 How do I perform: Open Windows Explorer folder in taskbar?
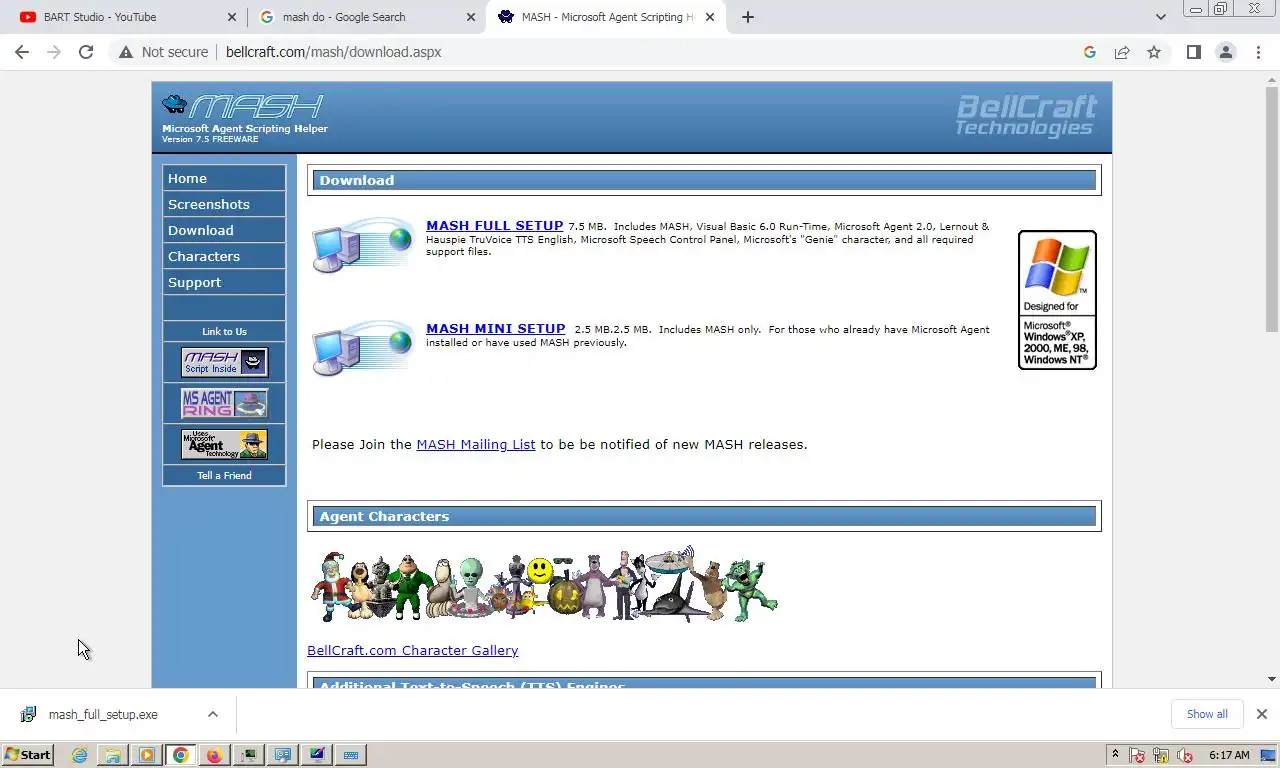(x=113, y=755)
